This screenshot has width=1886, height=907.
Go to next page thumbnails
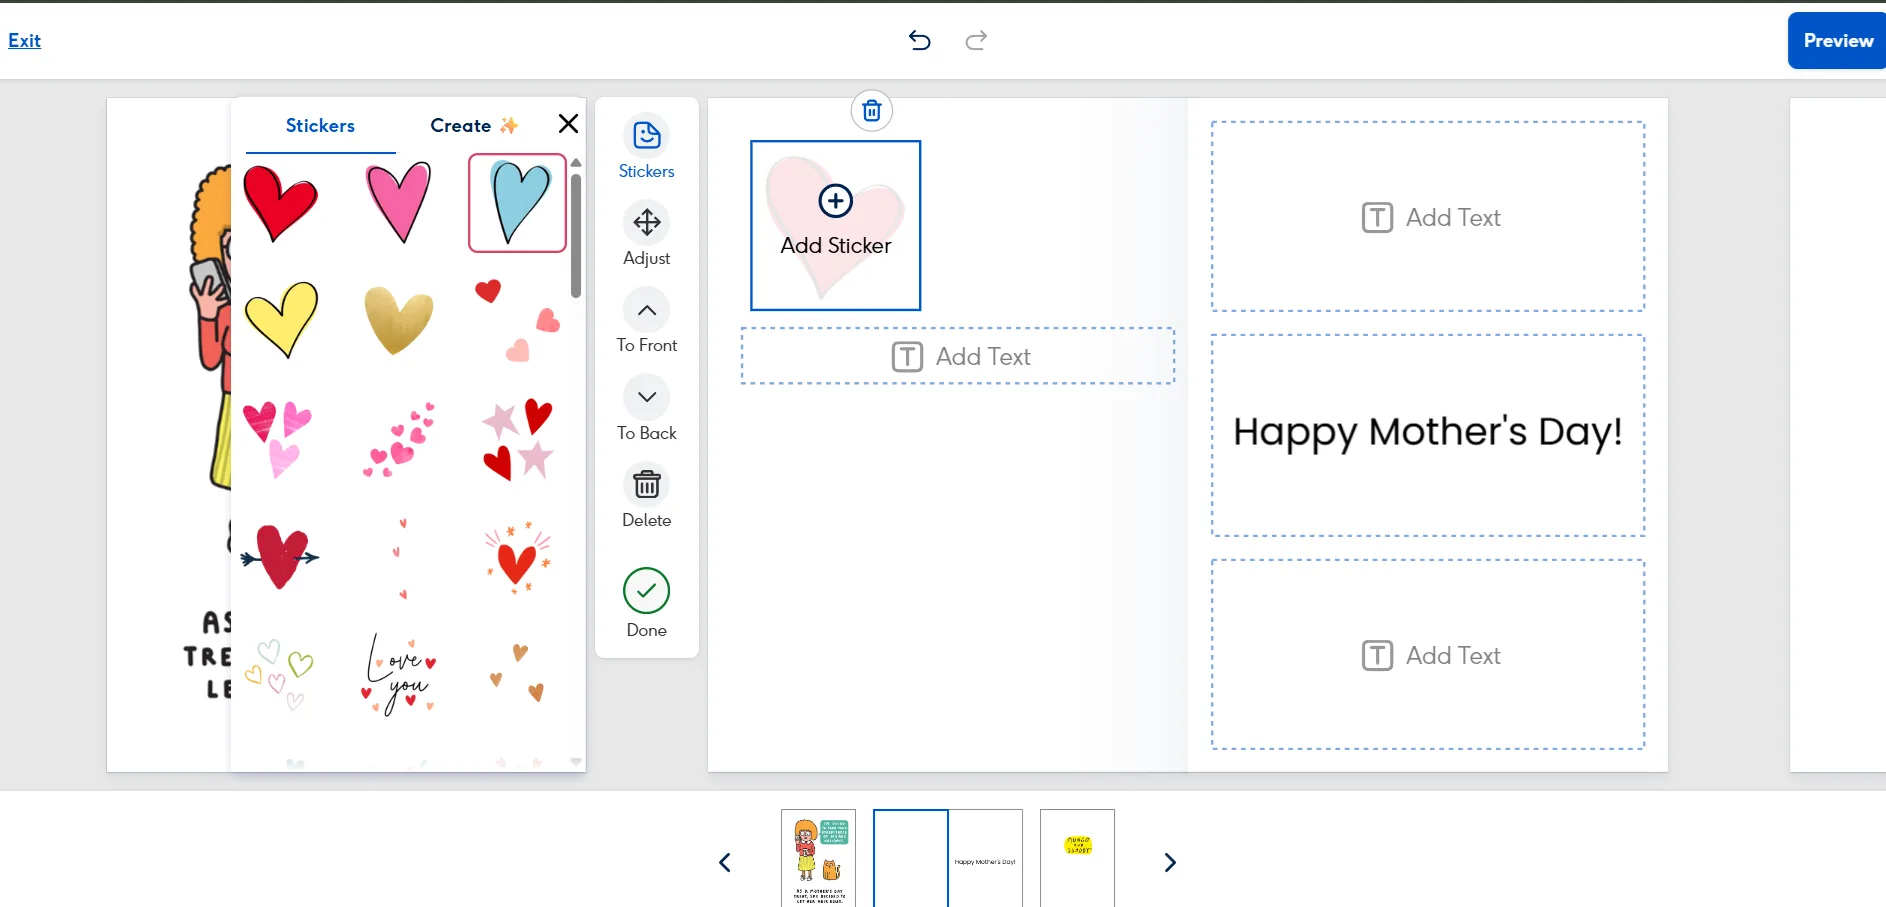(x=1170, y=862)
